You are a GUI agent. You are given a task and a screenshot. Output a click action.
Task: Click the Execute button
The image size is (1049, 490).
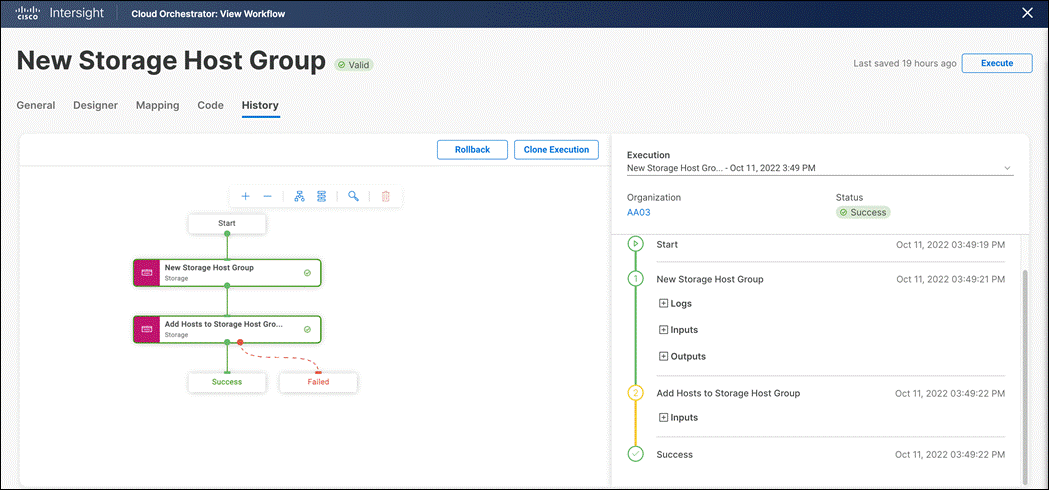pyautogui.click(x=997, y=63)
